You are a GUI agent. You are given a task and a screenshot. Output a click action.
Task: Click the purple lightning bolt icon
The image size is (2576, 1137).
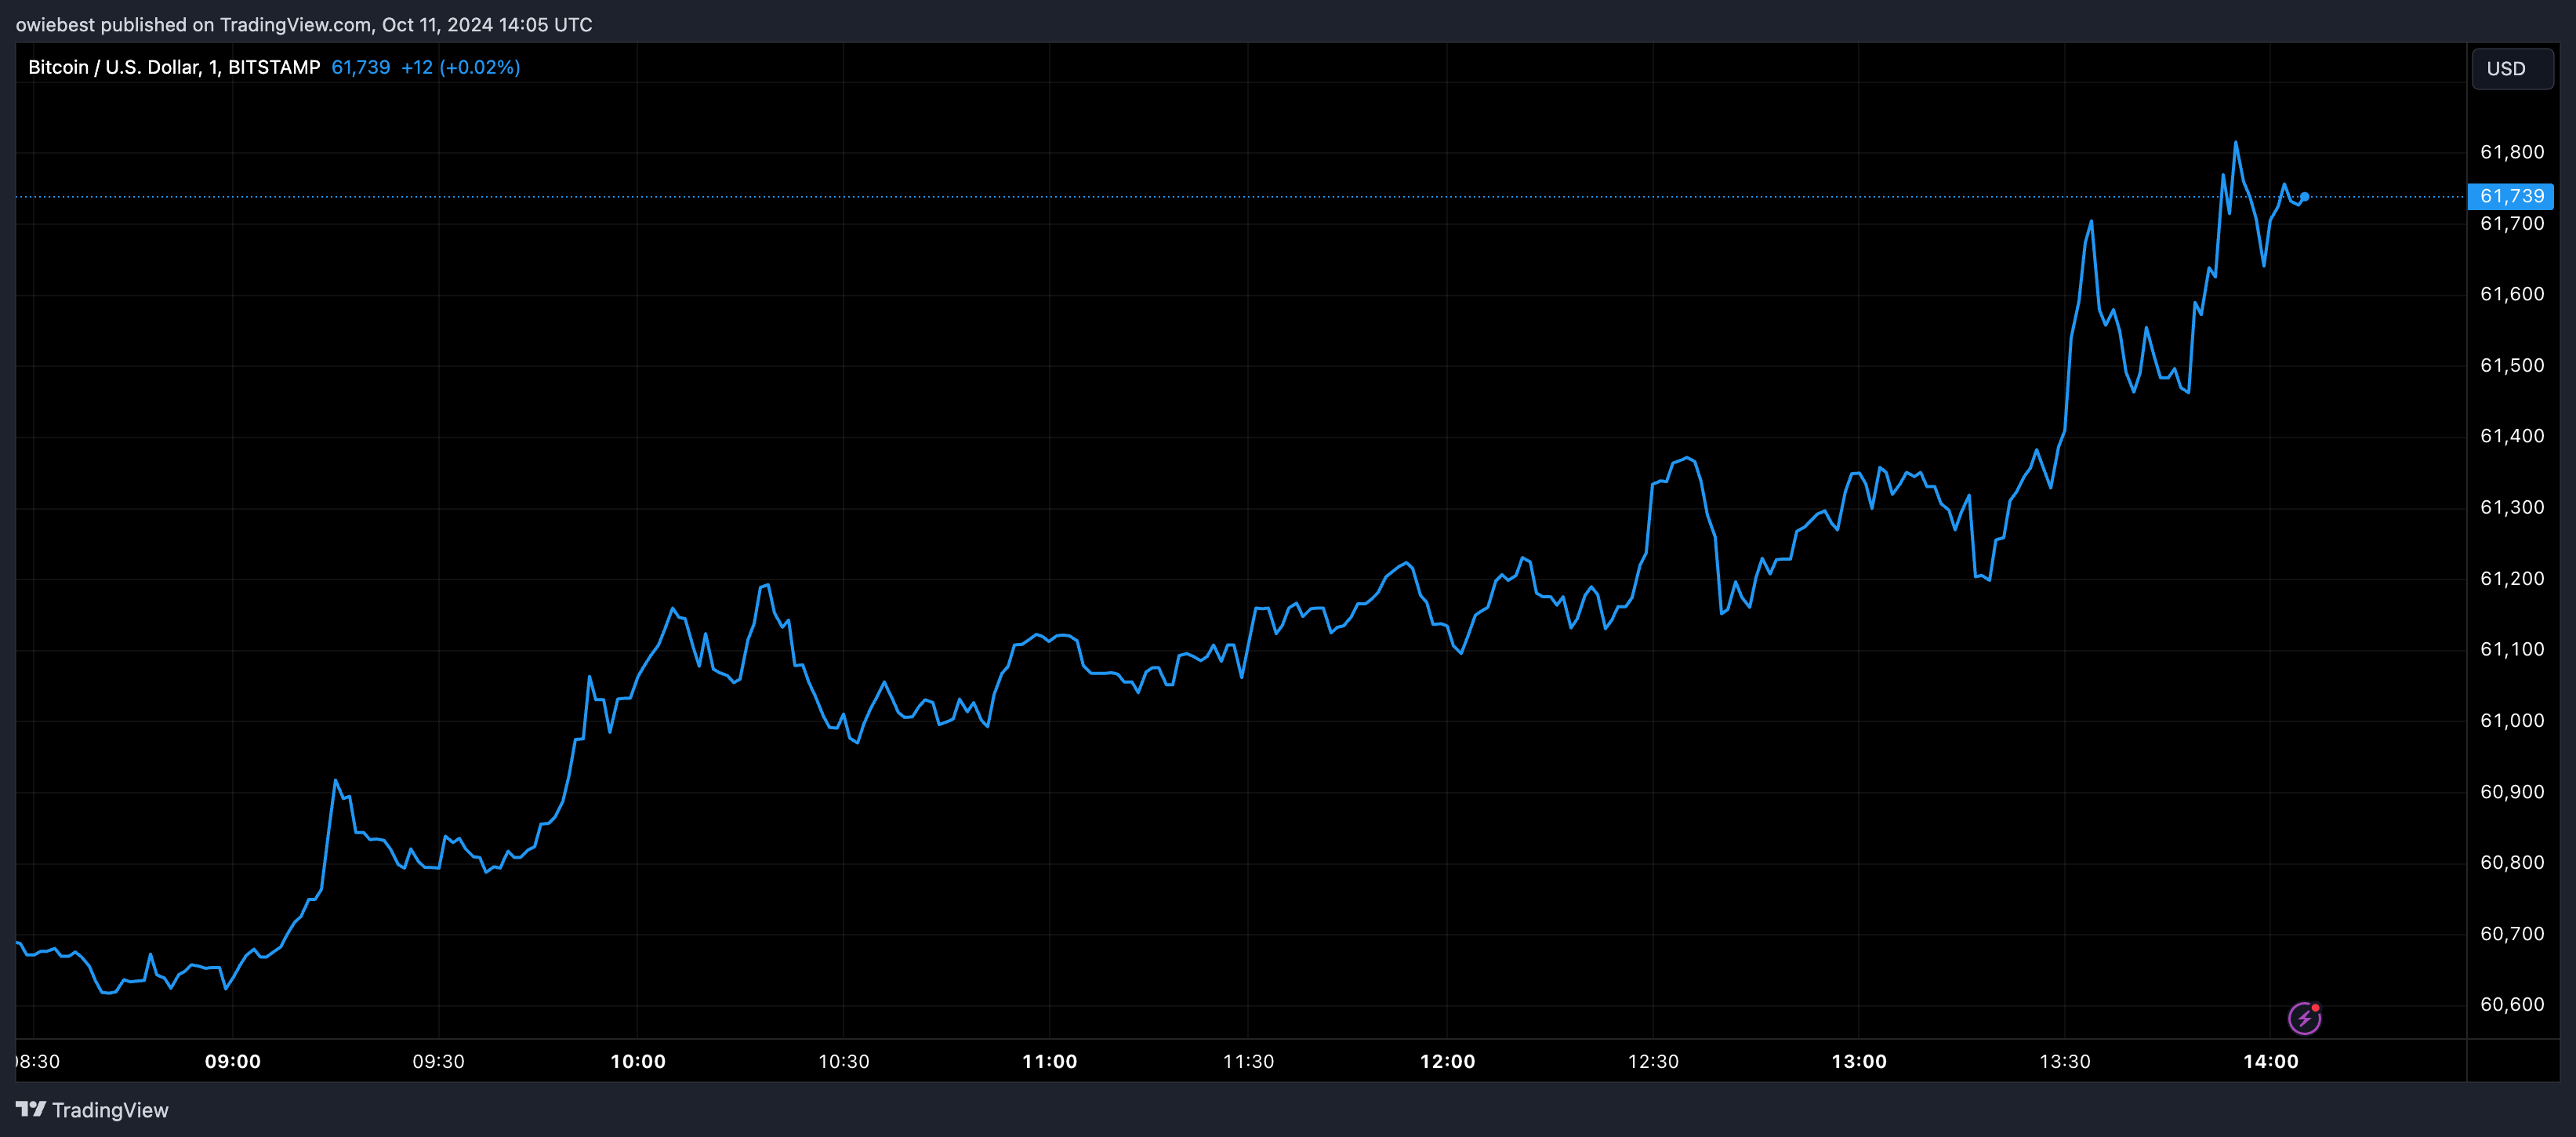[2304, 1018]
